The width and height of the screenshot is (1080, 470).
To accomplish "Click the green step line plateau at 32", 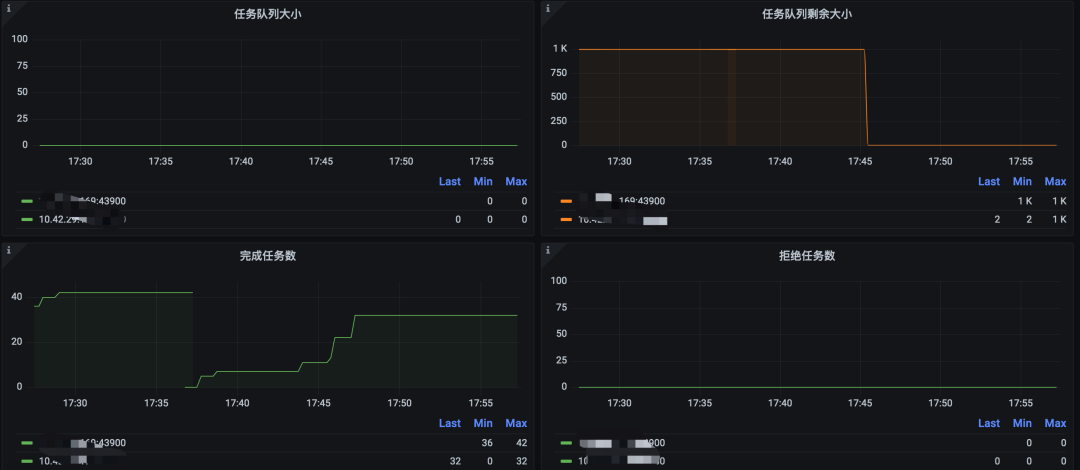I will [x=435, y=316].
